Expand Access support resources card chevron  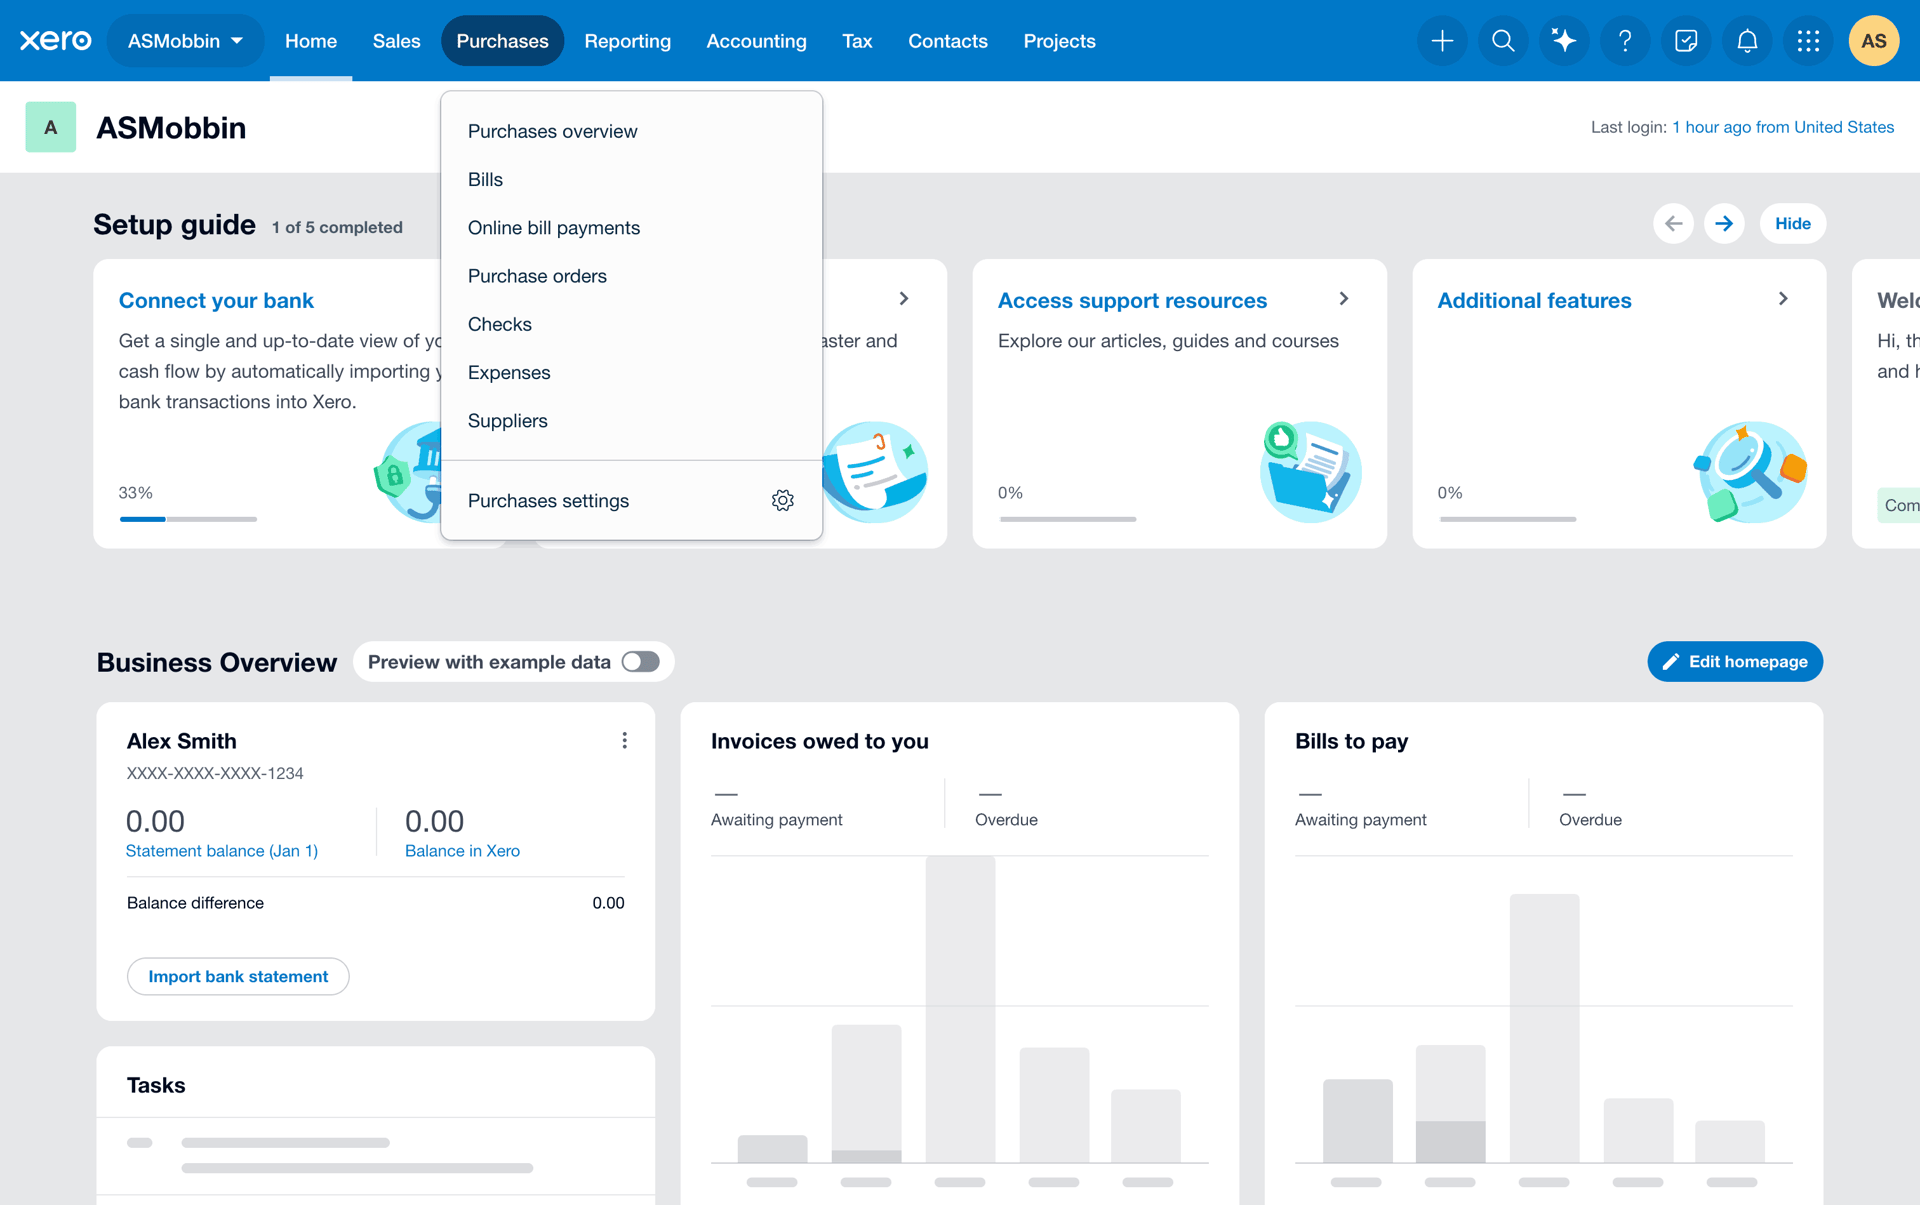point(1344,299)
